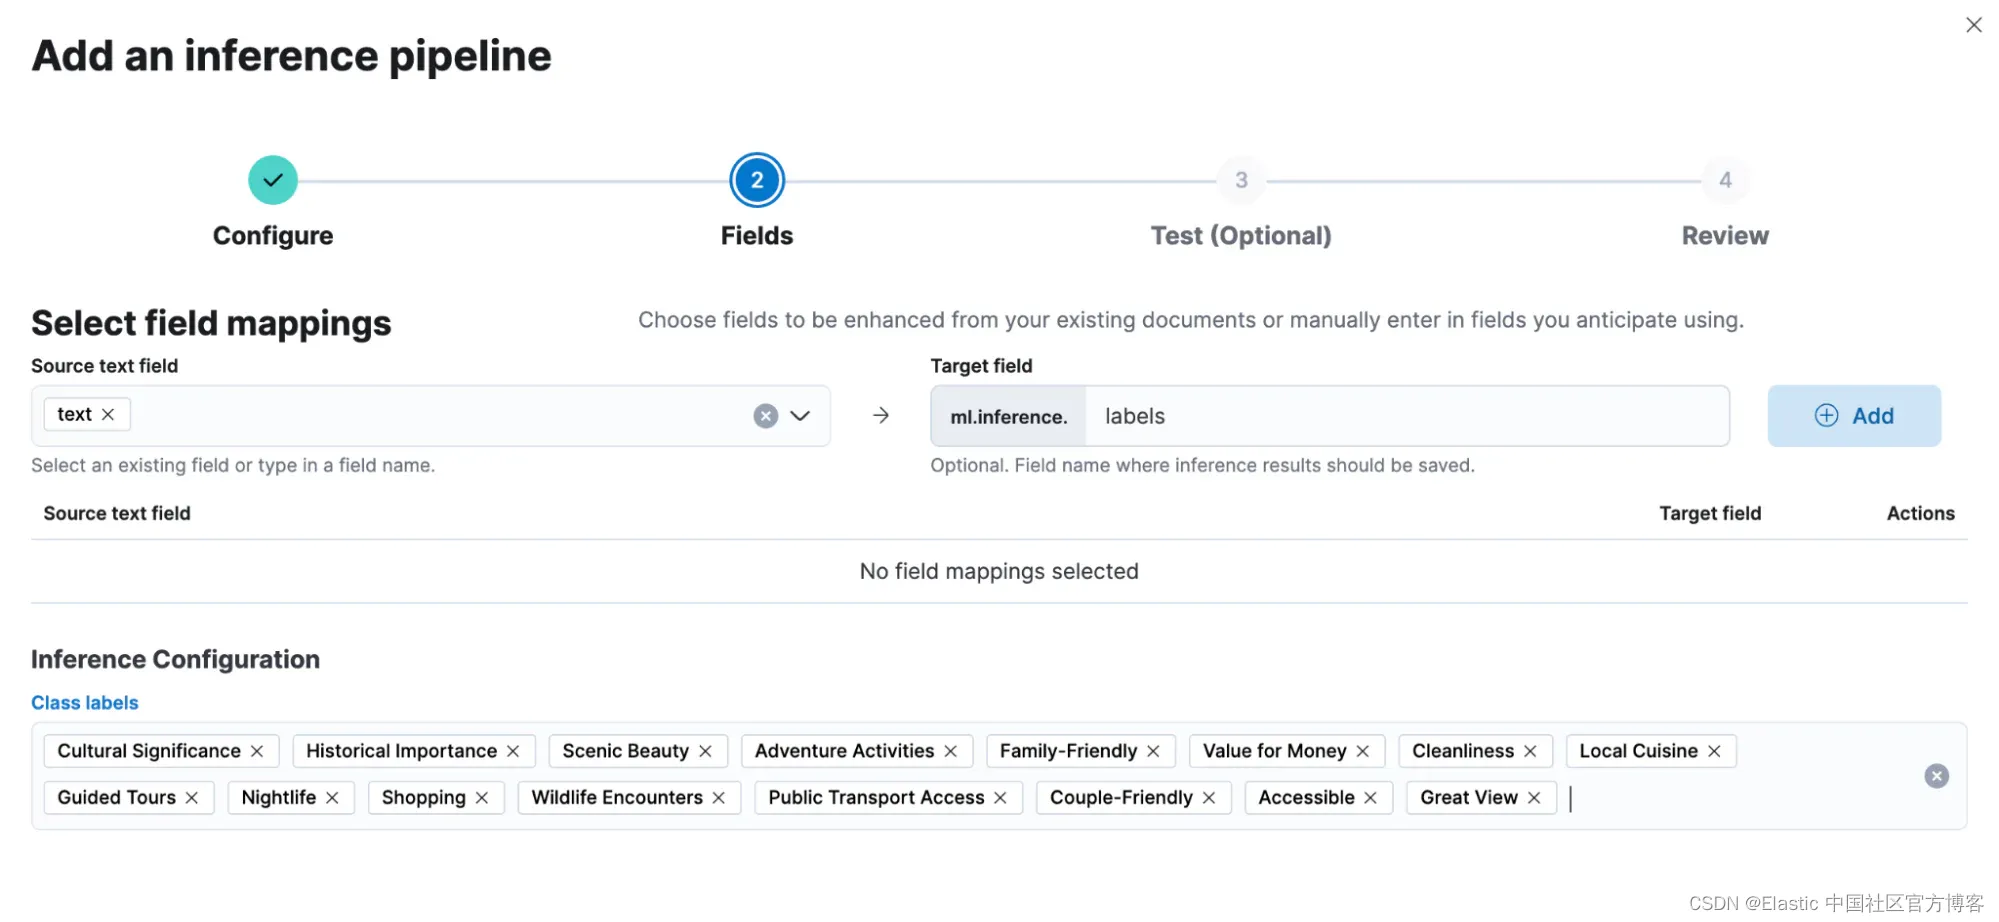This screenshot has height=922, width=1999.
Task: Select the Fields step indicator
Action: click(757, 181)
